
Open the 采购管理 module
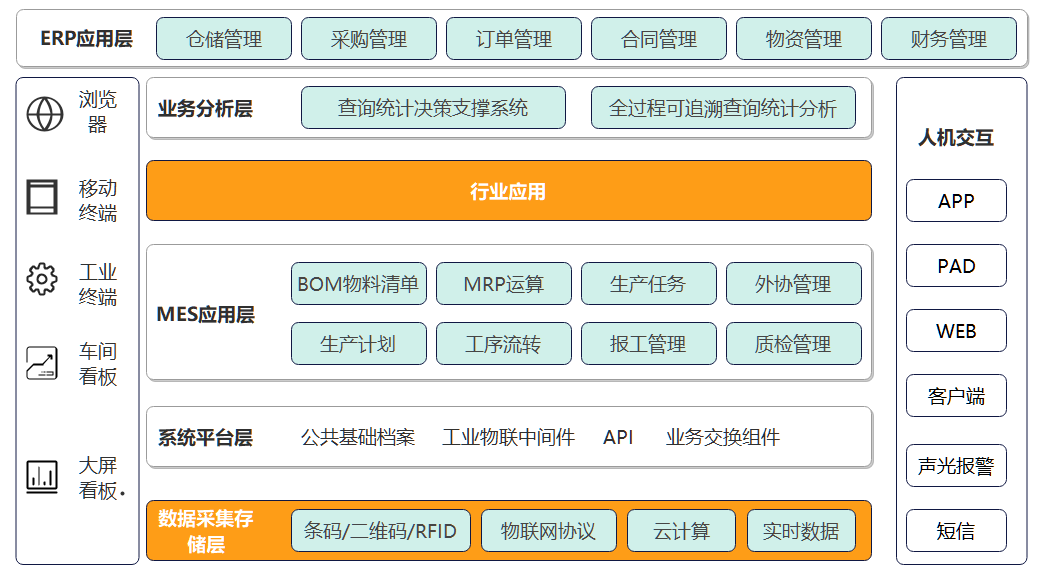point(369,39)
